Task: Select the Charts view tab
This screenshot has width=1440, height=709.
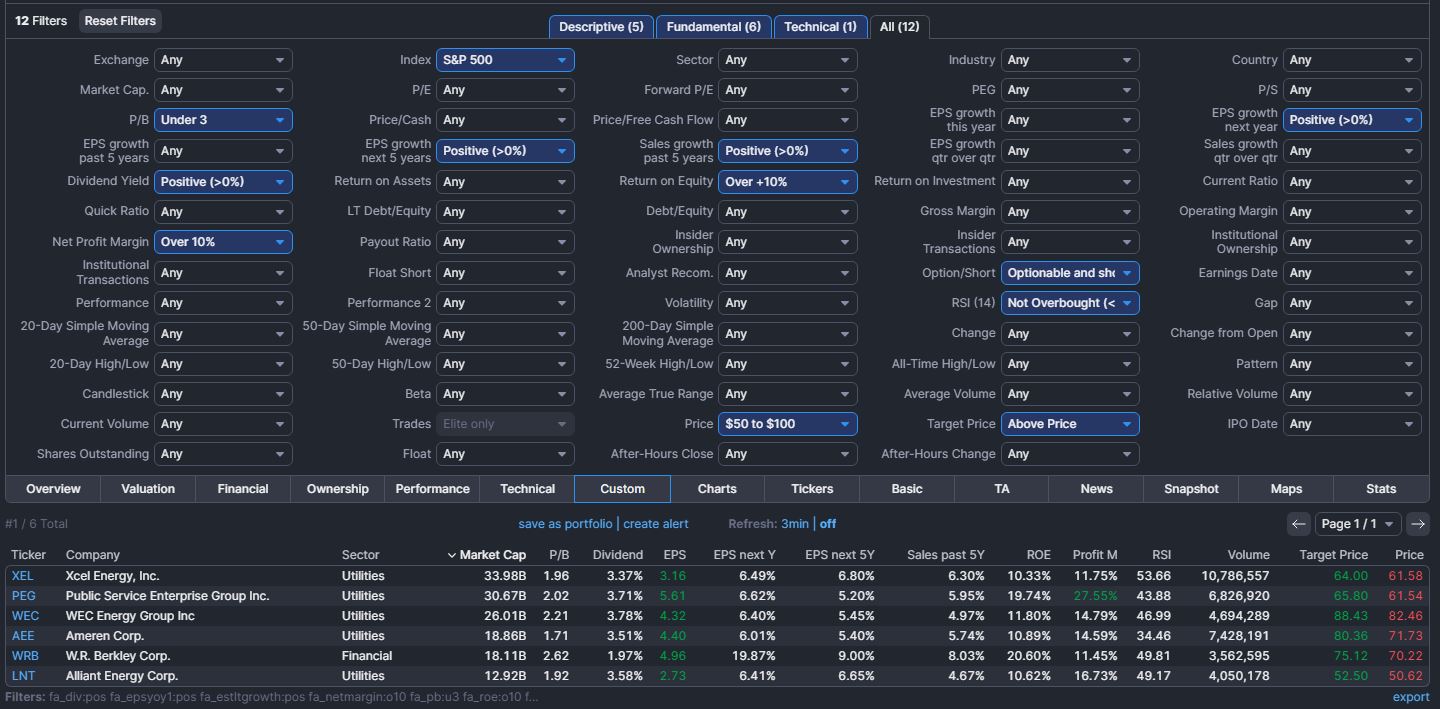Action: (x=717, y=489)
